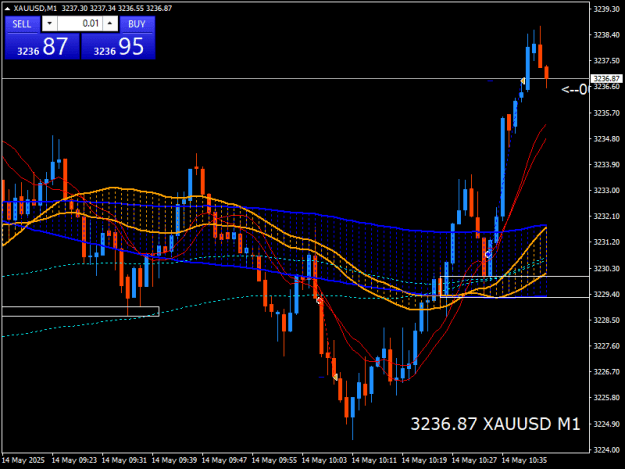Click the blue circle trade marker near 3230.70
625x469 pixels.
(x=488, y=254)
